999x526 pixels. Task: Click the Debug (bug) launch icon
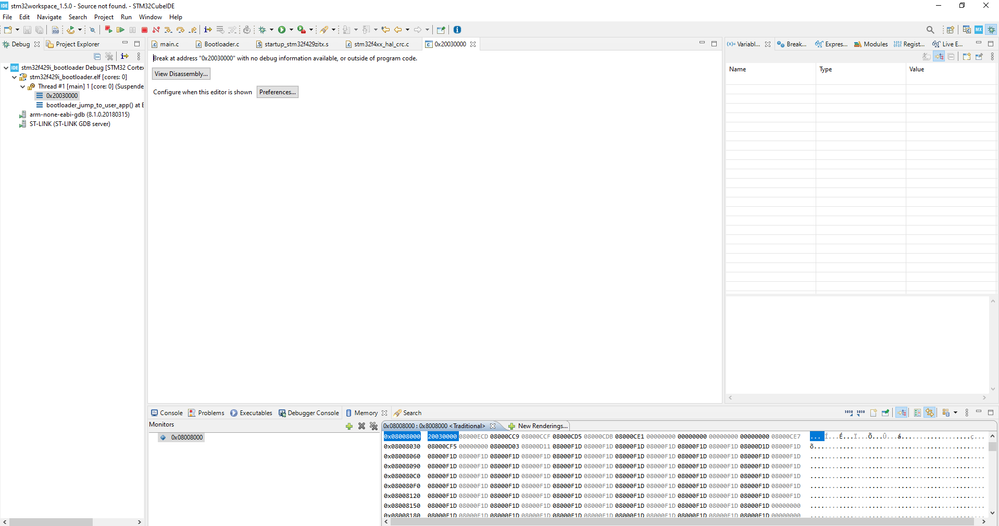click(x=262, y=30)
